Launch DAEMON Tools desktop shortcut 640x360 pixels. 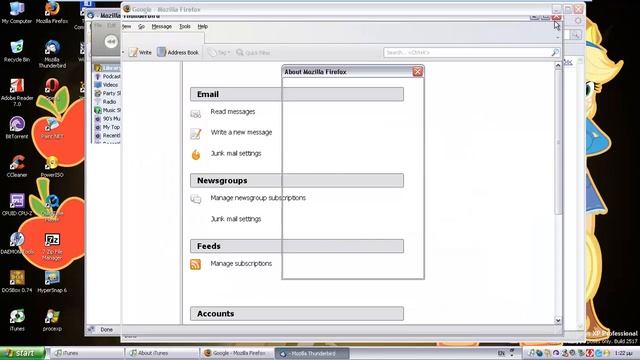click(x=17, y=242)
